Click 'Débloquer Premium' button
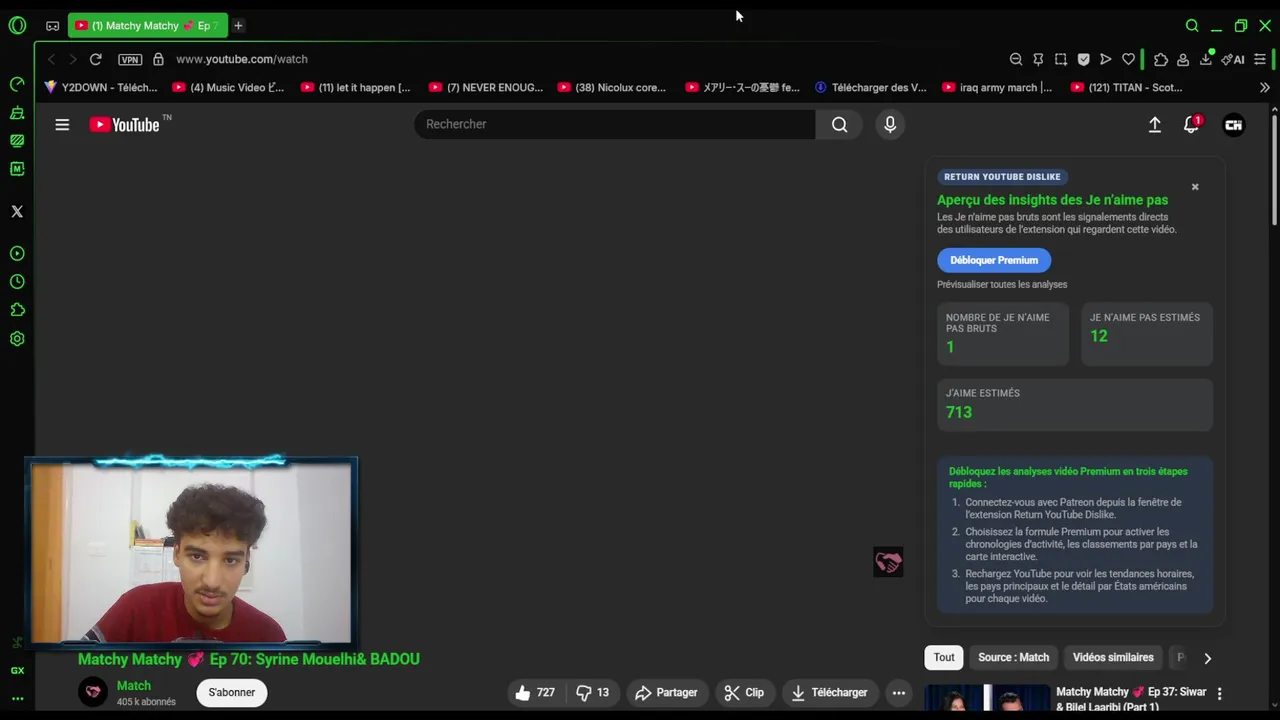Image resolution: width=1280 pixels, height=720 pixels. 994,260
